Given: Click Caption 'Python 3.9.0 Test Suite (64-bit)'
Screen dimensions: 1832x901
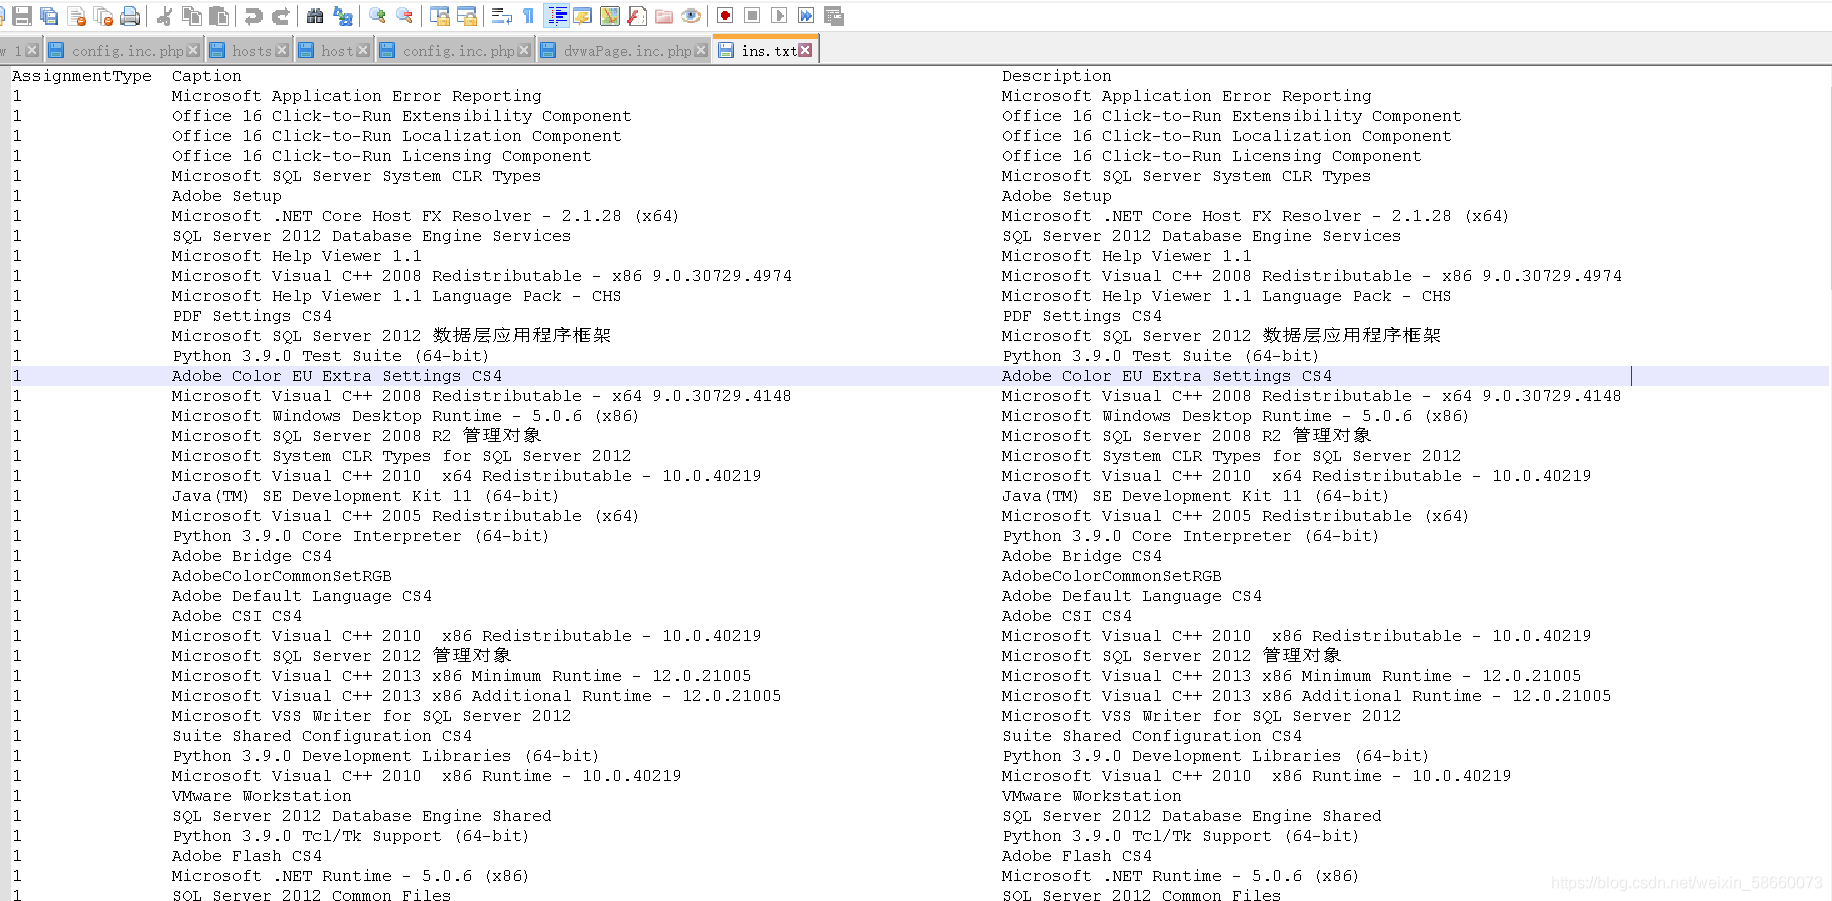Looking at the screenshot, I should click(x=330, y=356).
